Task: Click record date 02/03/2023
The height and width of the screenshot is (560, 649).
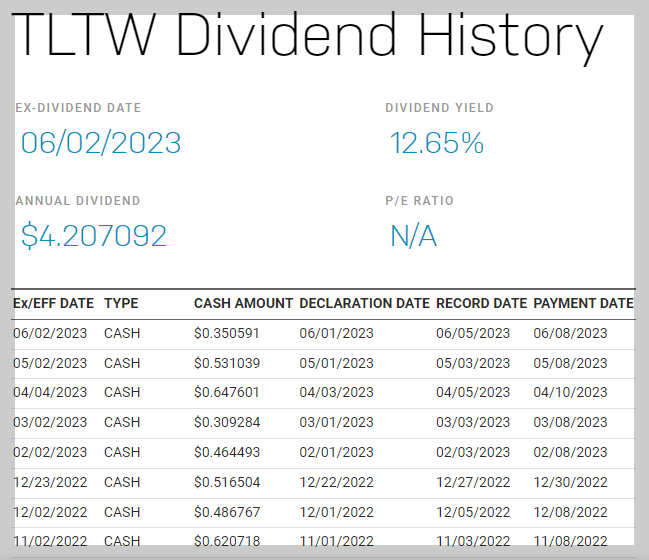Action: (473, 452)
